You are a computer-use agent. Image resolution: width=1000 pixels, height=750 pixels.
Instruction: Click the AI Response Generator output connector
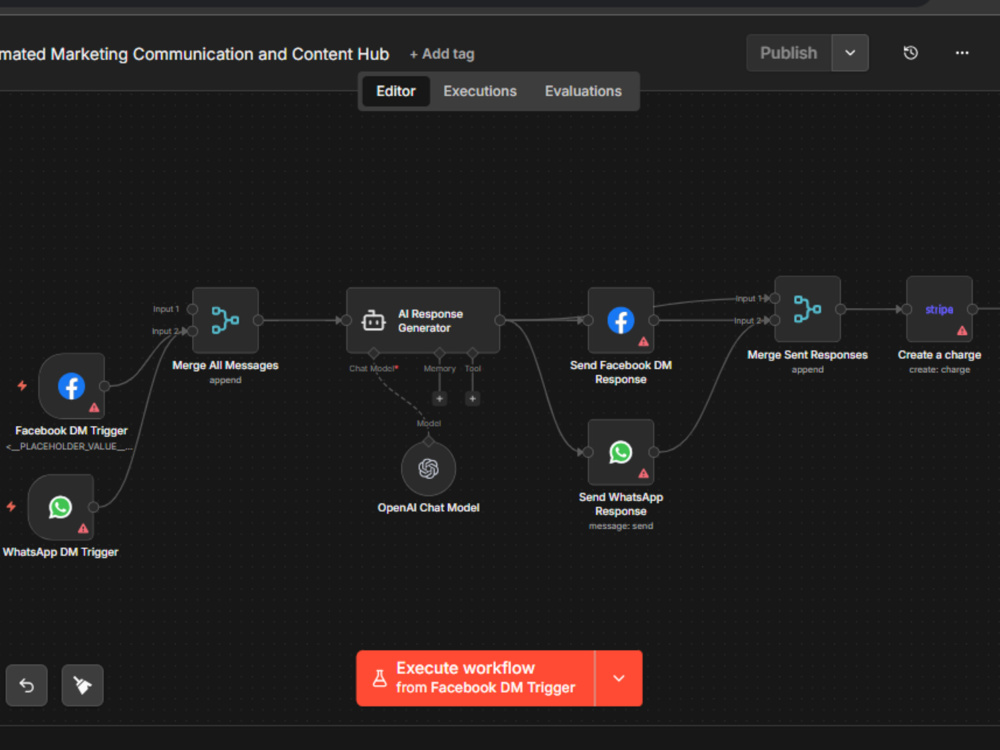click(x=500, y=320)
